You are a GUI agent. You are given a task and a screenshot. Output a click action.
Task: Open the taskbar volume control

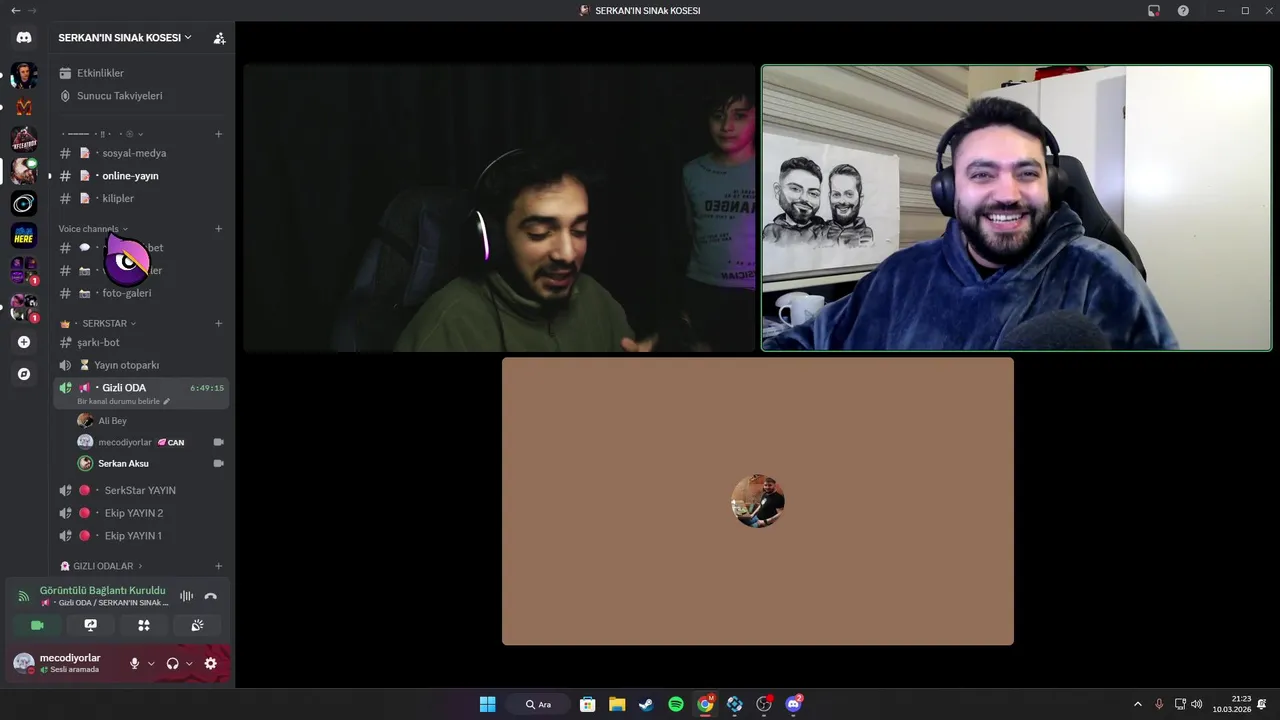pyautogui.click(x=1197, y=704)
